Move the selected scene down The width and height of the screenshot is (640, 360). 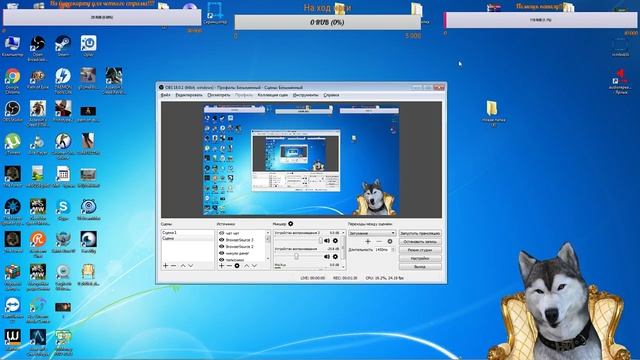click(191, 266)
